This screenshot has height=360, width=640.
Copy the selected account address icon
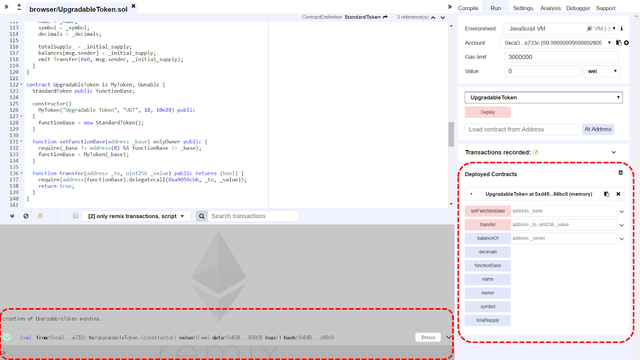(619, 43)
